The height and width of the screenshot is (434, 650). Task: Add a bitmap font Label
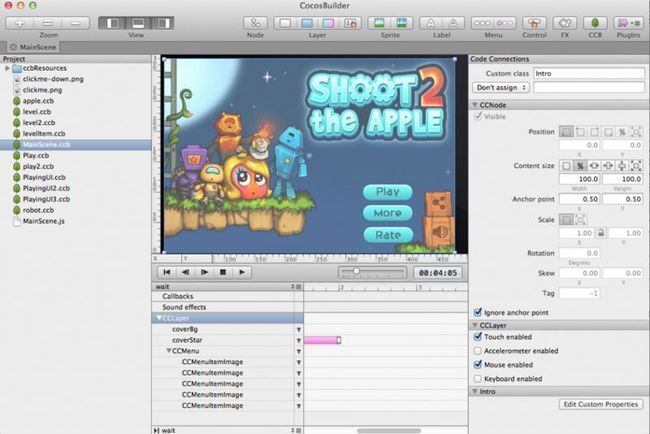431,23
